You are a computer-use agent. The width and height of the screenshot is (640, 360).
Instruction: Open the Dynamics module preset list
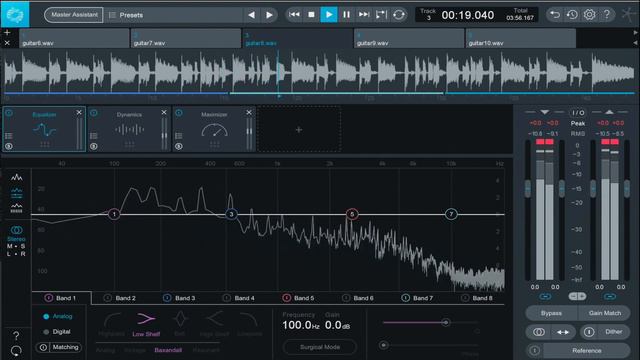tap(93, 136)
